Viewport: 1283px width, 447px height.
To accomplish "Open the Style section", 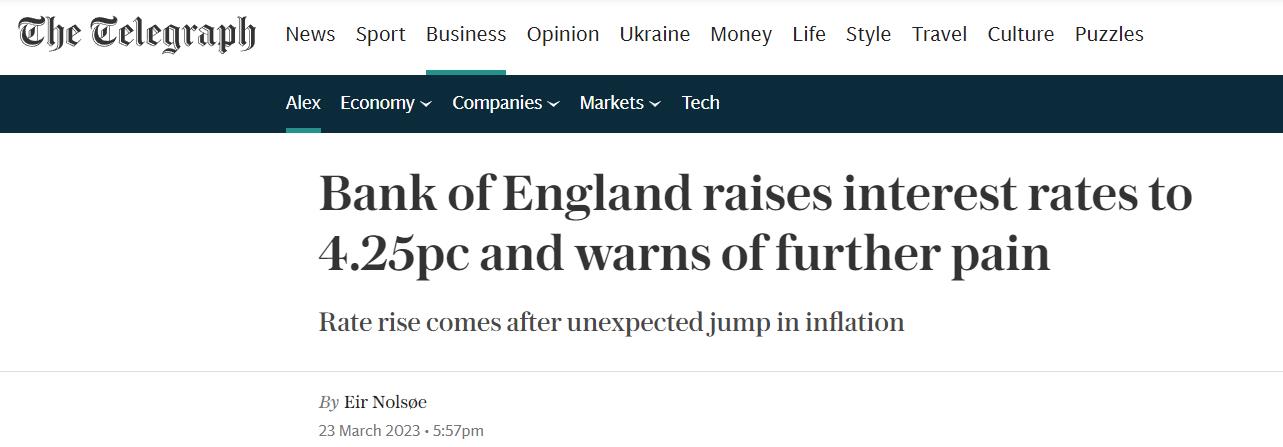I will point(868,34).
